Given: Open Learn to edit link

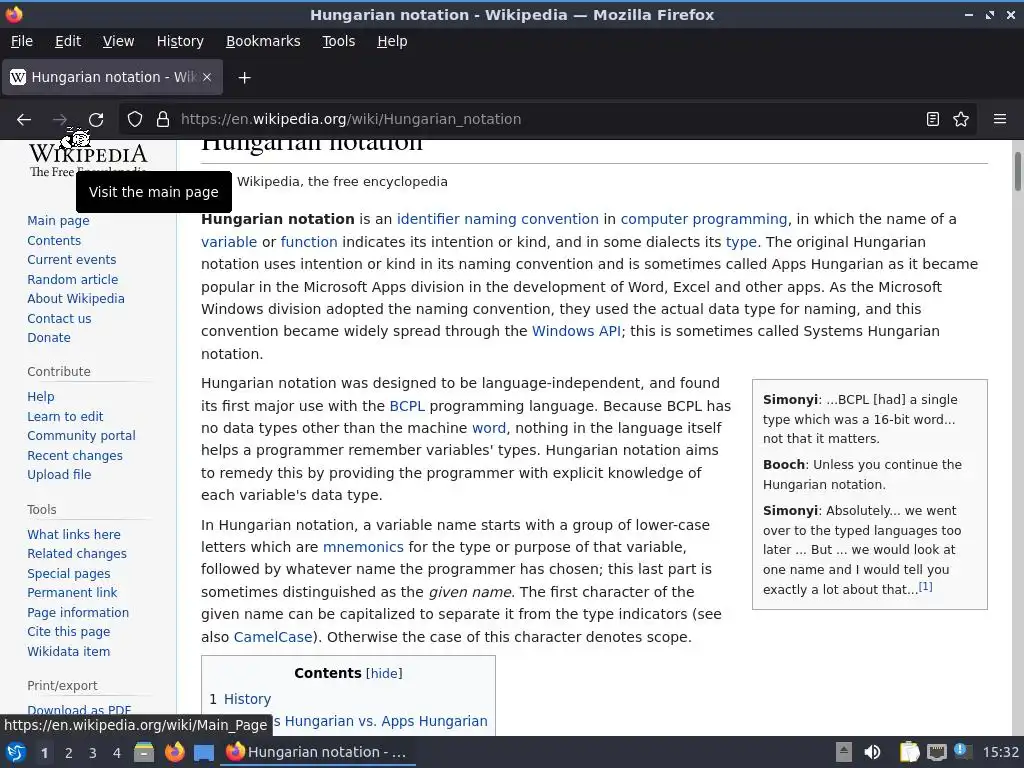Looking at the screenshot, I should tap(65, 417).
